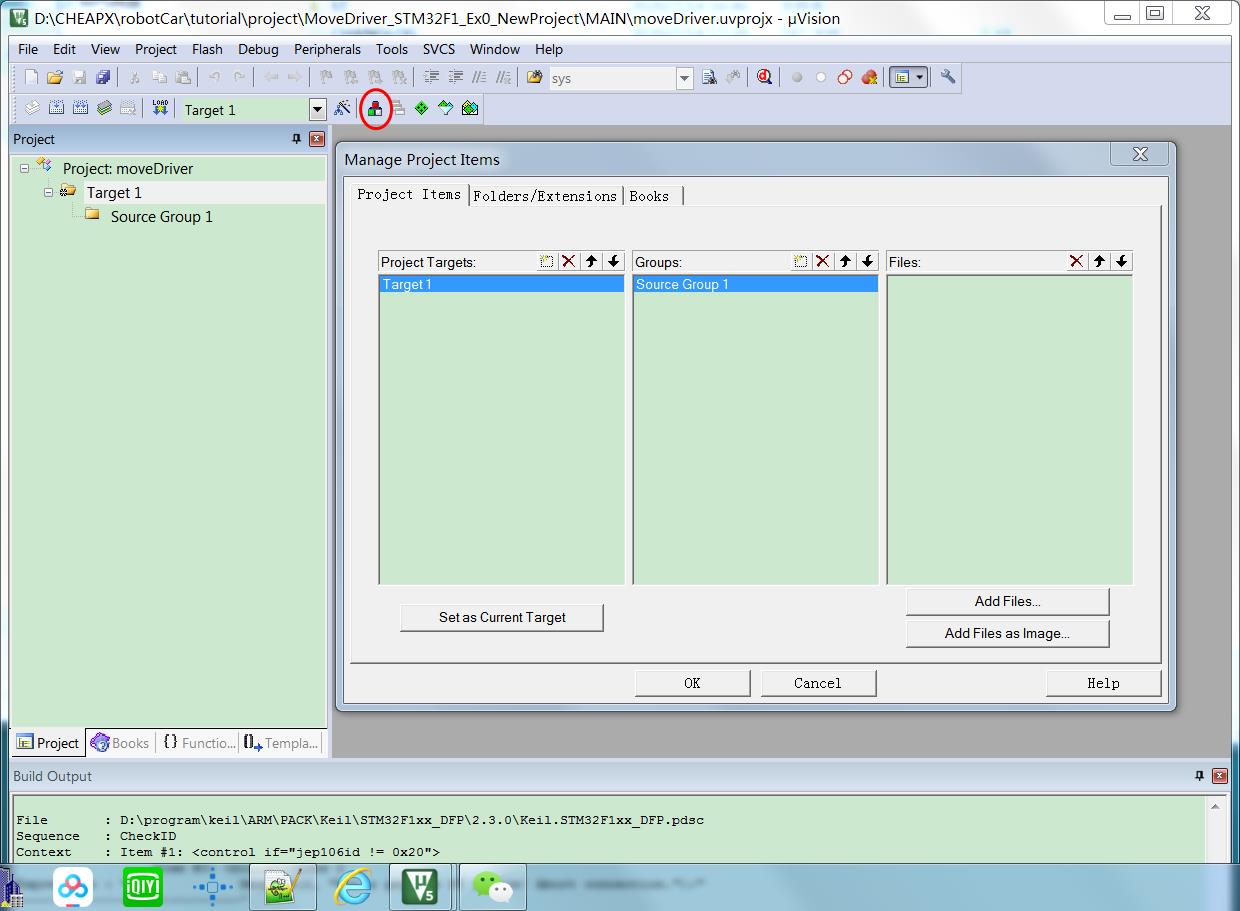Click the Save All icon
Screen dimensions: 1240x911
(103, 77)
